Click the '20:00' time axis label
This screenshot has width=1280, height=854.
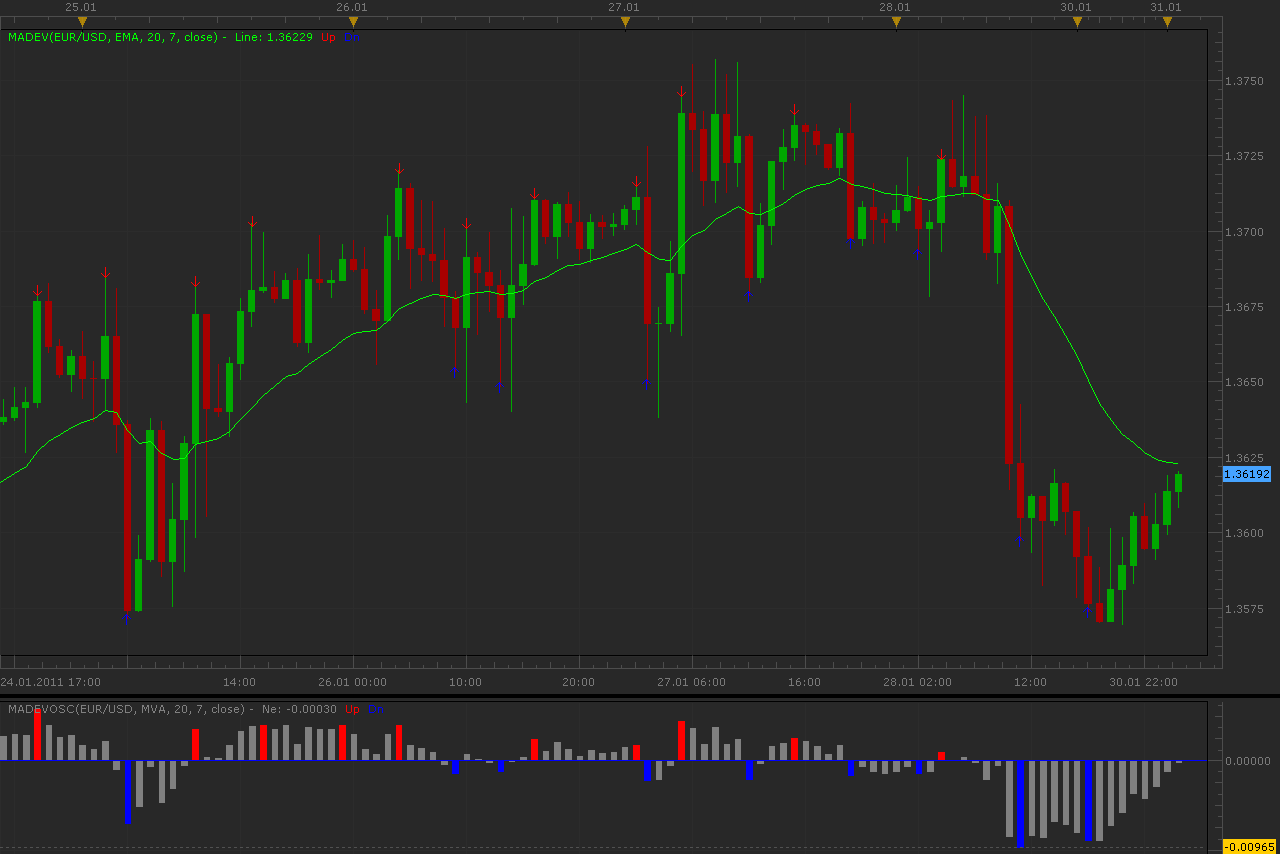pos(578,682)
